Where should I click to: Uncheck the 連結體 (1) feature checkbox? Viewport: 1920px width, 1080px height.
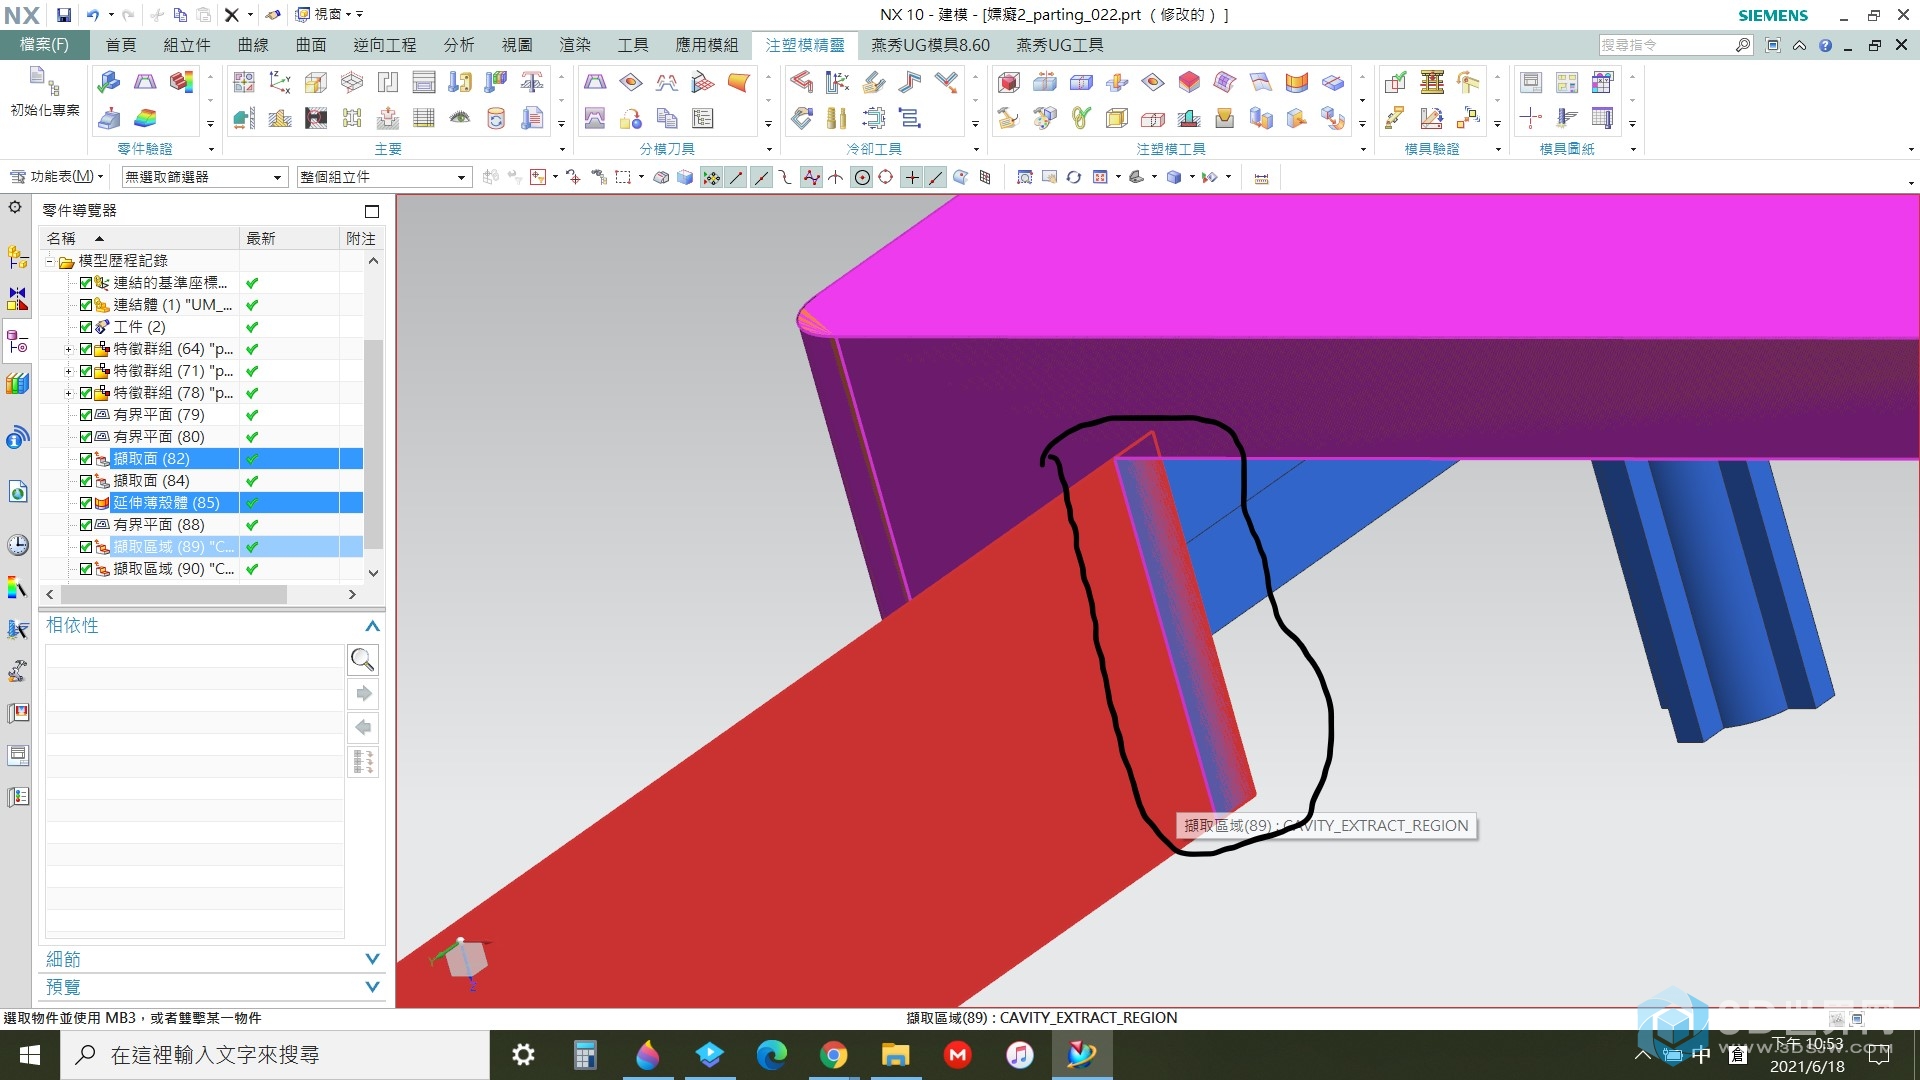click(86, 305)
